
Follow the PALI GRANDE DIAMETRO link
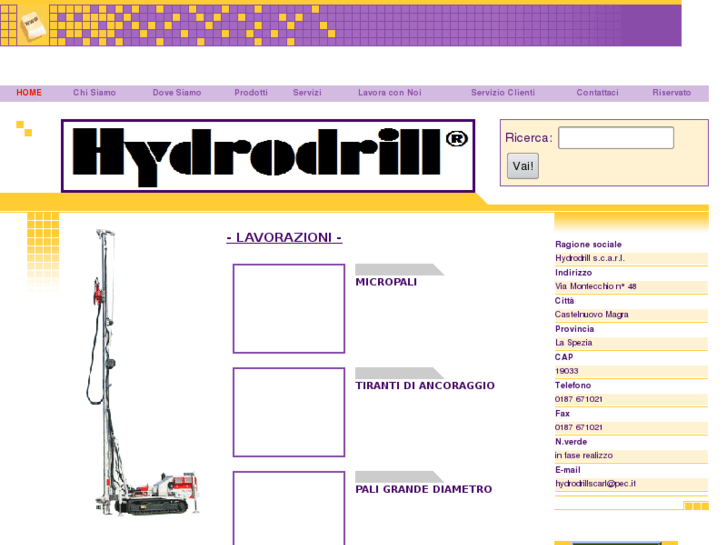(424, 489)
